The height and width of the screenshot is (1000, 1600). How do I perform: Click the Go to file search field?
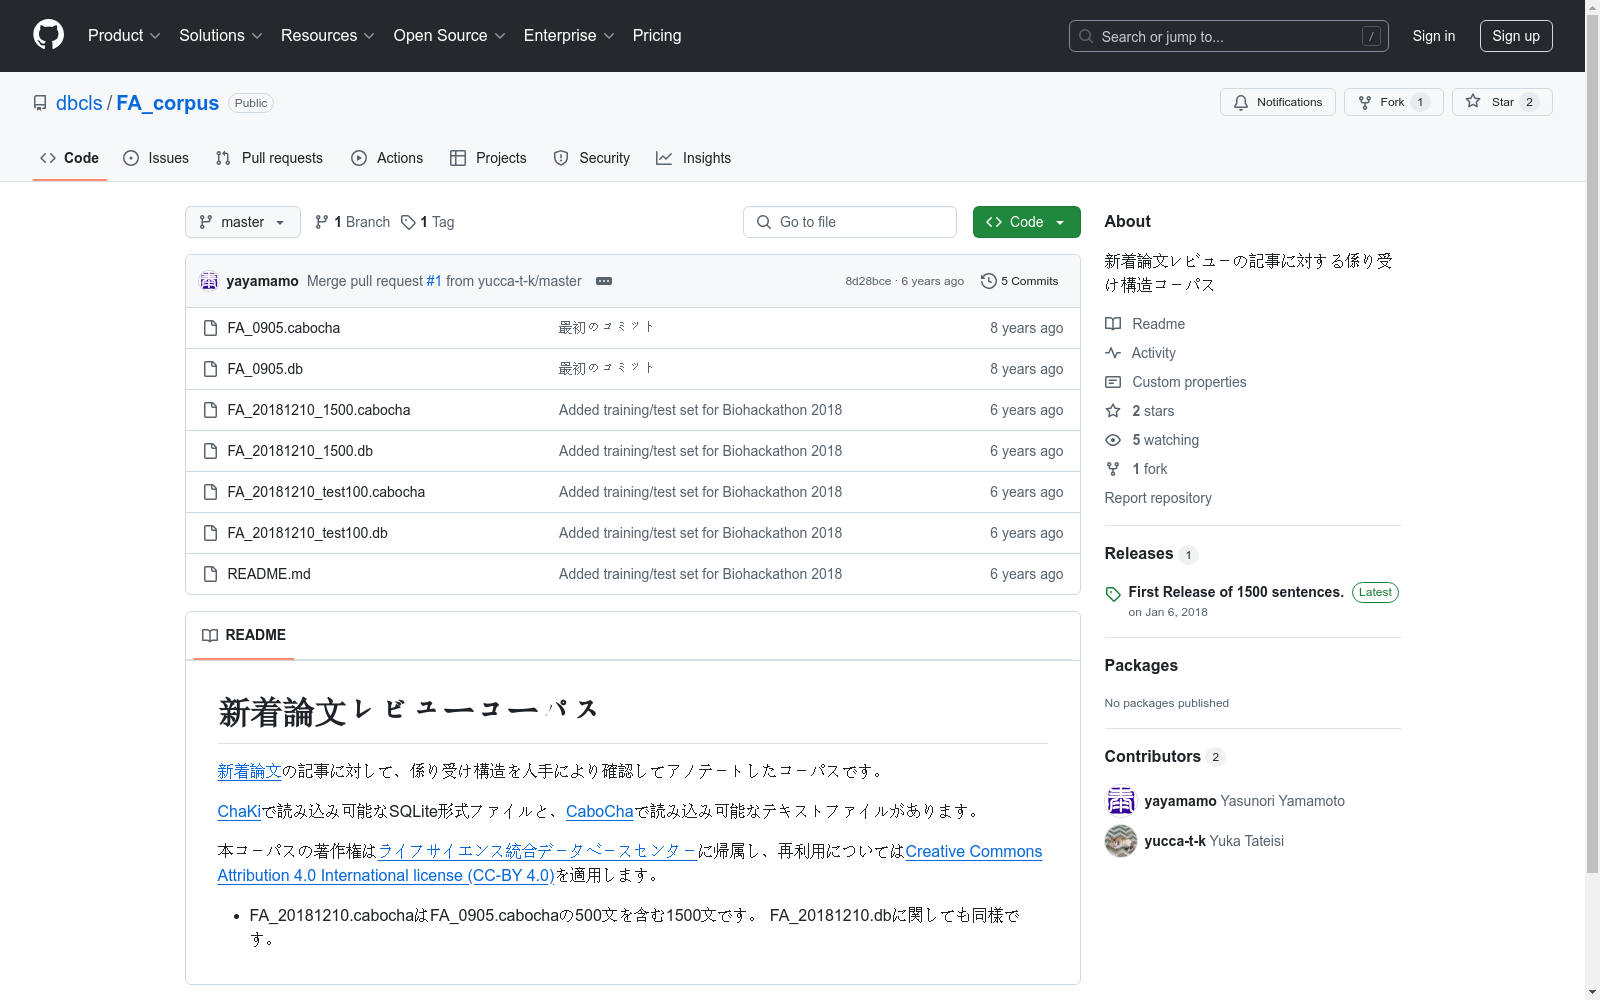[850, 222]
